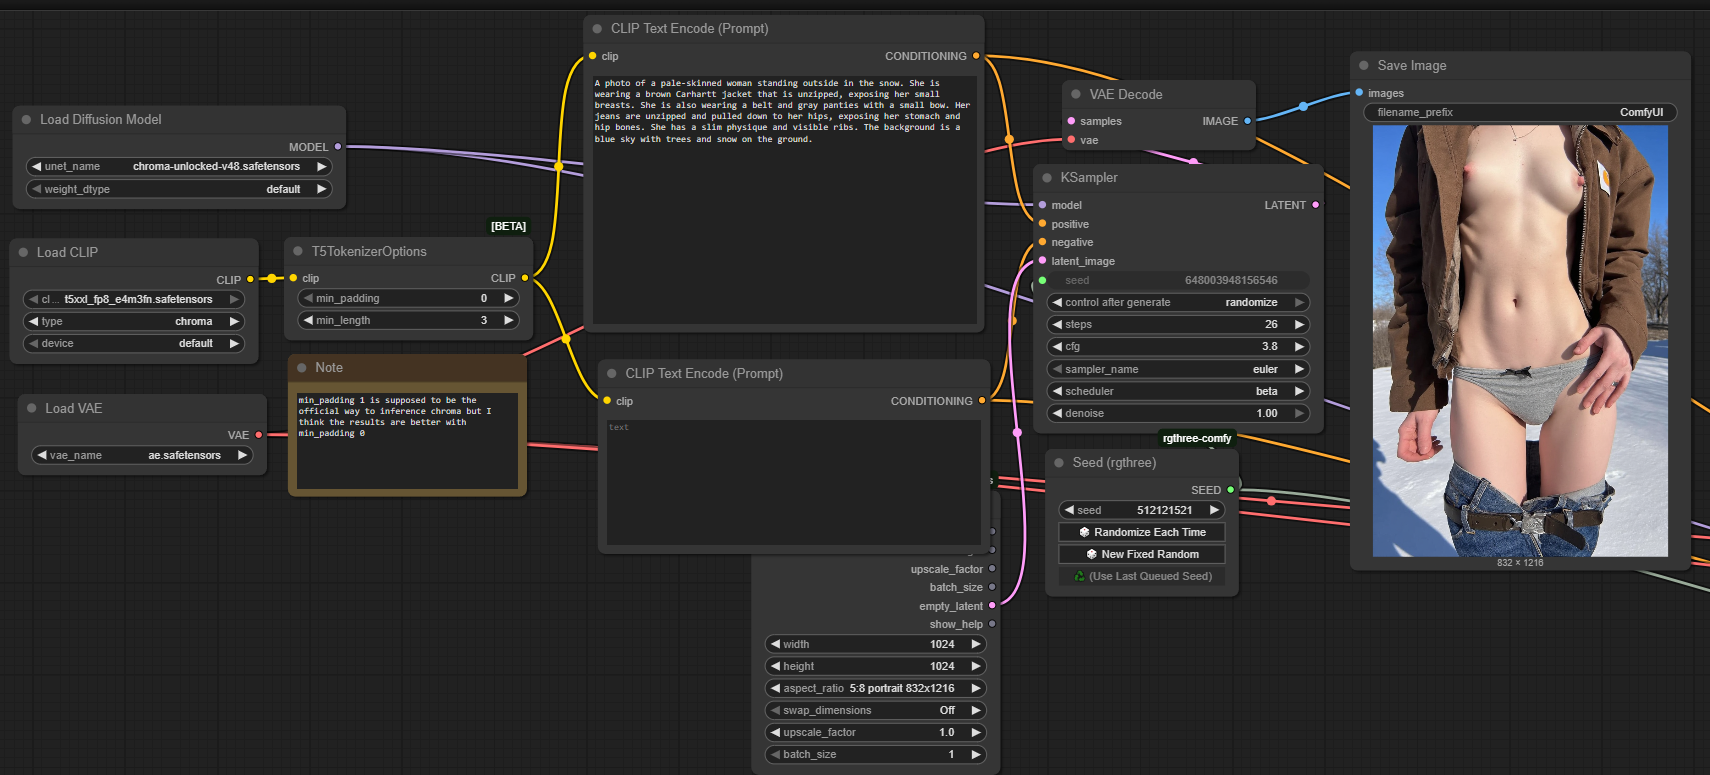Image resolution: width=1710 pixels, height=775 pixels.
Task: Click the New Fixed Random button
Action: click(1142, 554)
